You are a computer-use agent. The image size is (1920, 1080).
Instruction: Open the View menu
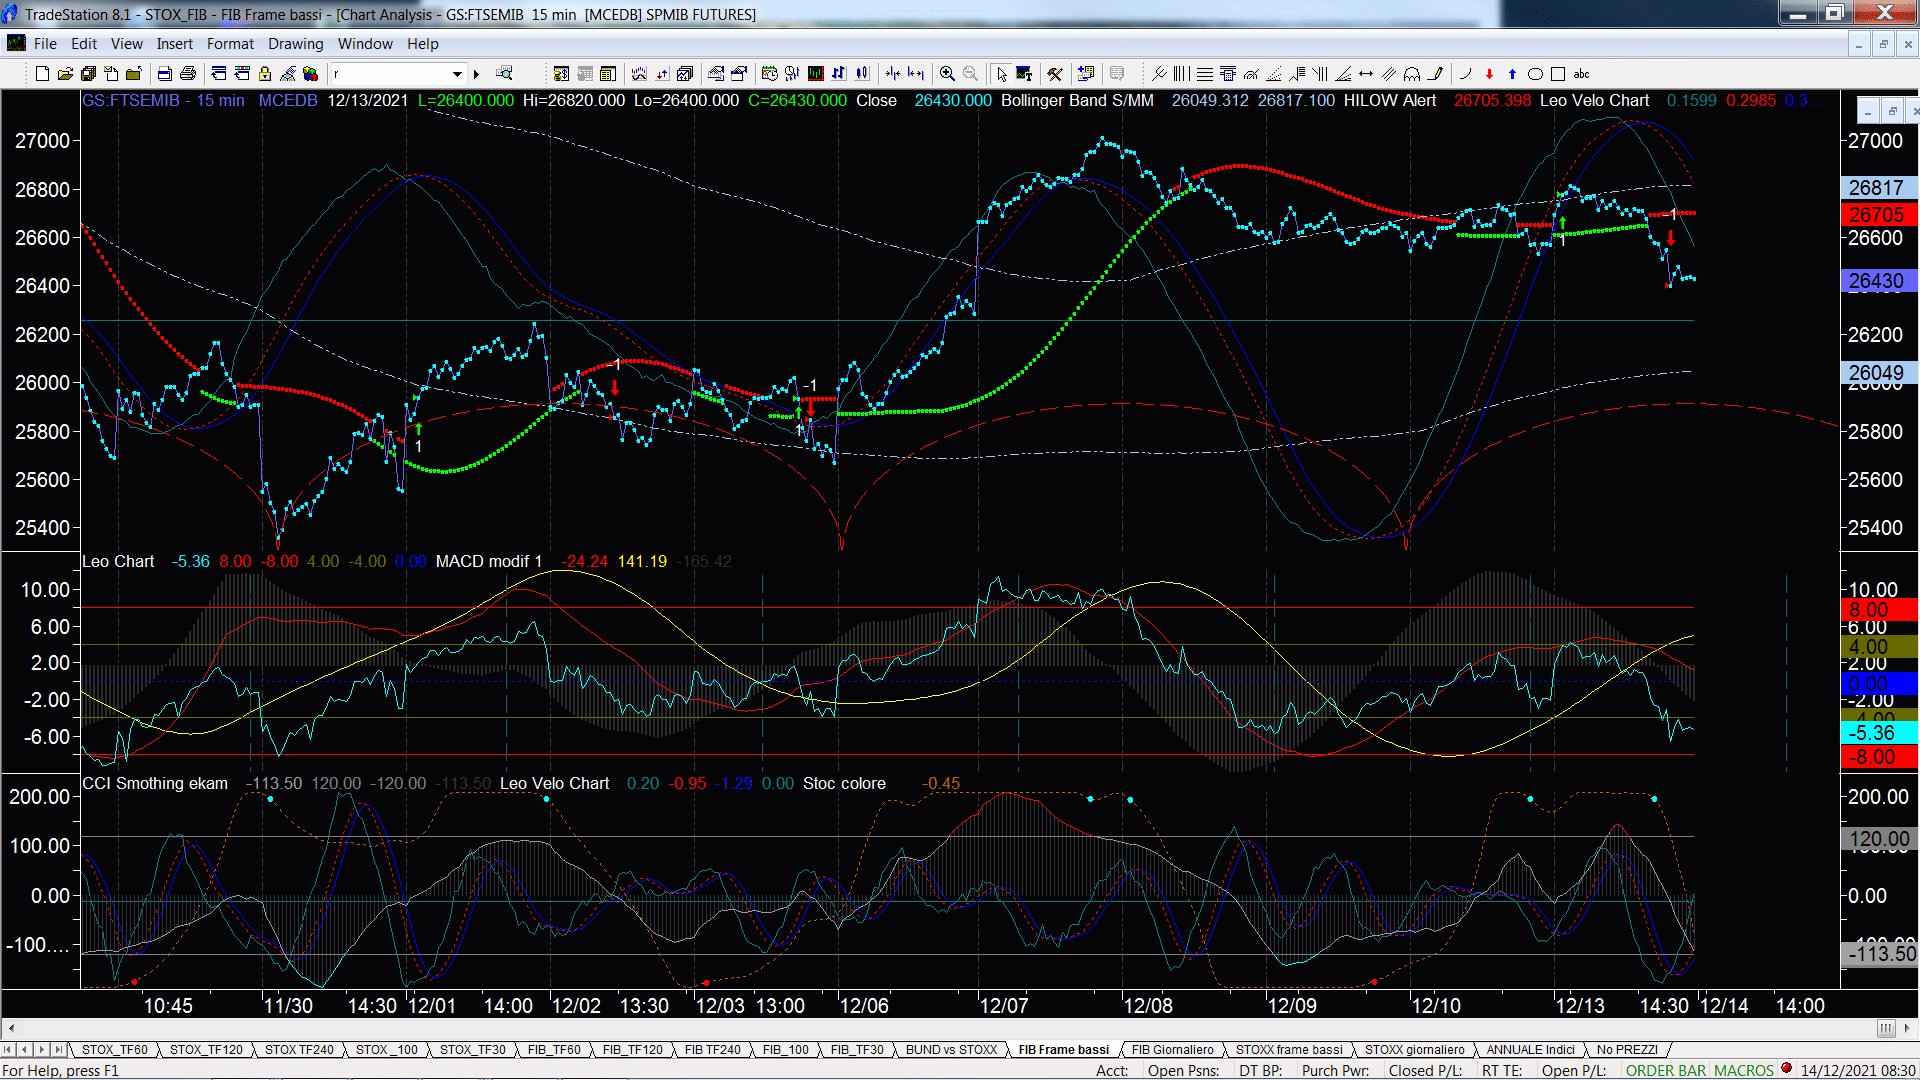click(x=126, y=44)
